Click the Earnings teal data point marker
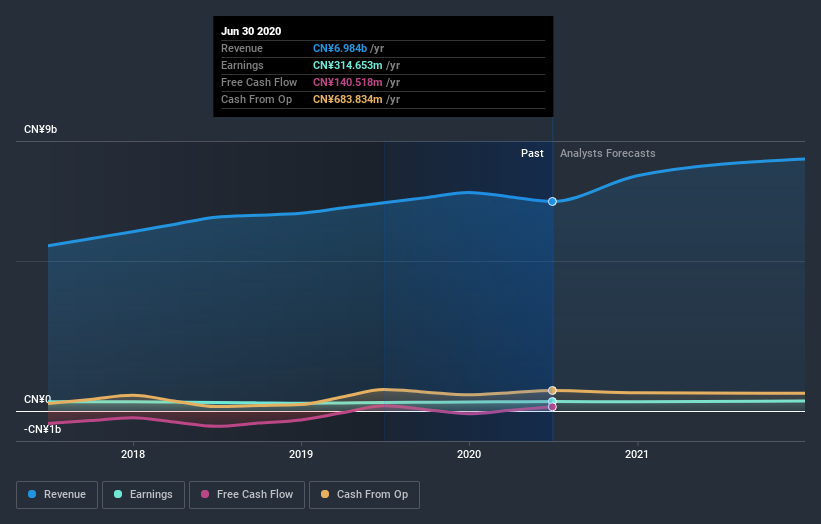The width and height of the screenshot is (821, 524). (x=552, y=402)
